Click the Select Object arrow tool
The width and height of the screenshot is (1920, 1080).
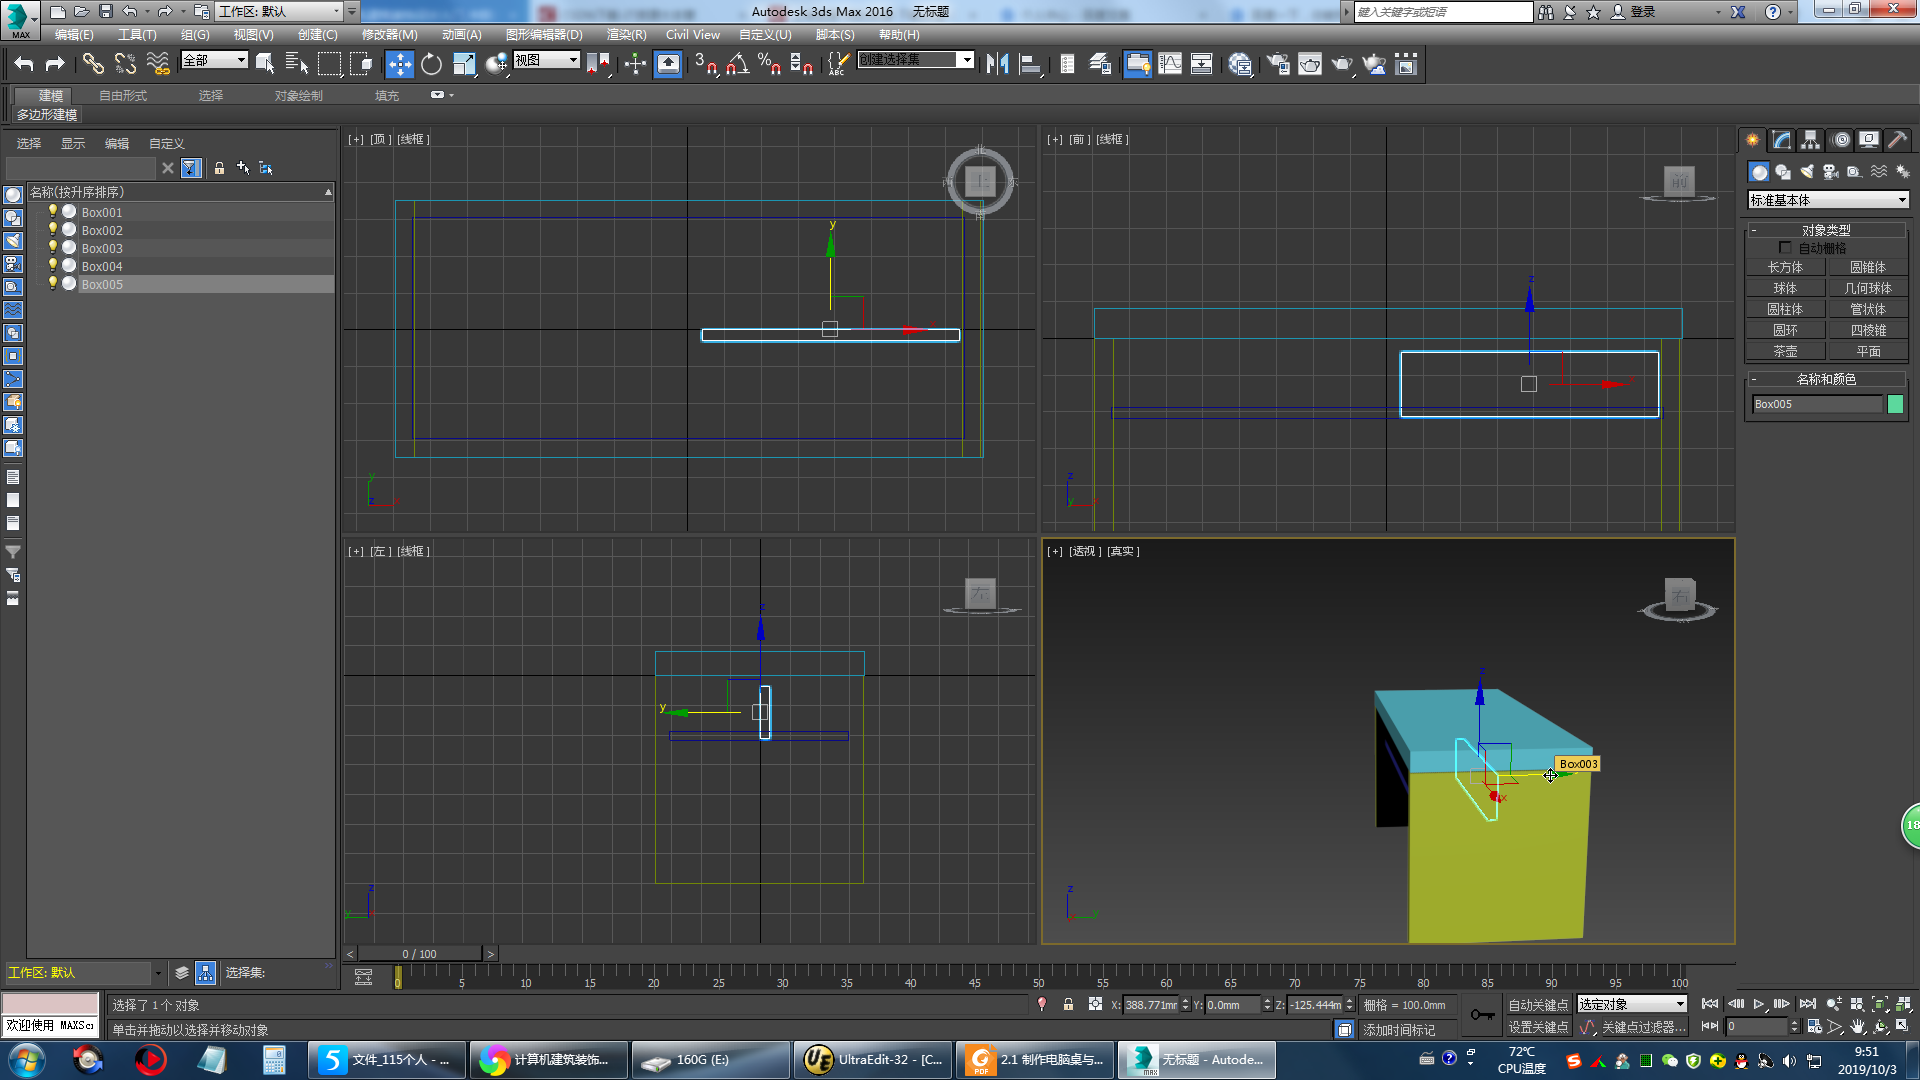265,64
